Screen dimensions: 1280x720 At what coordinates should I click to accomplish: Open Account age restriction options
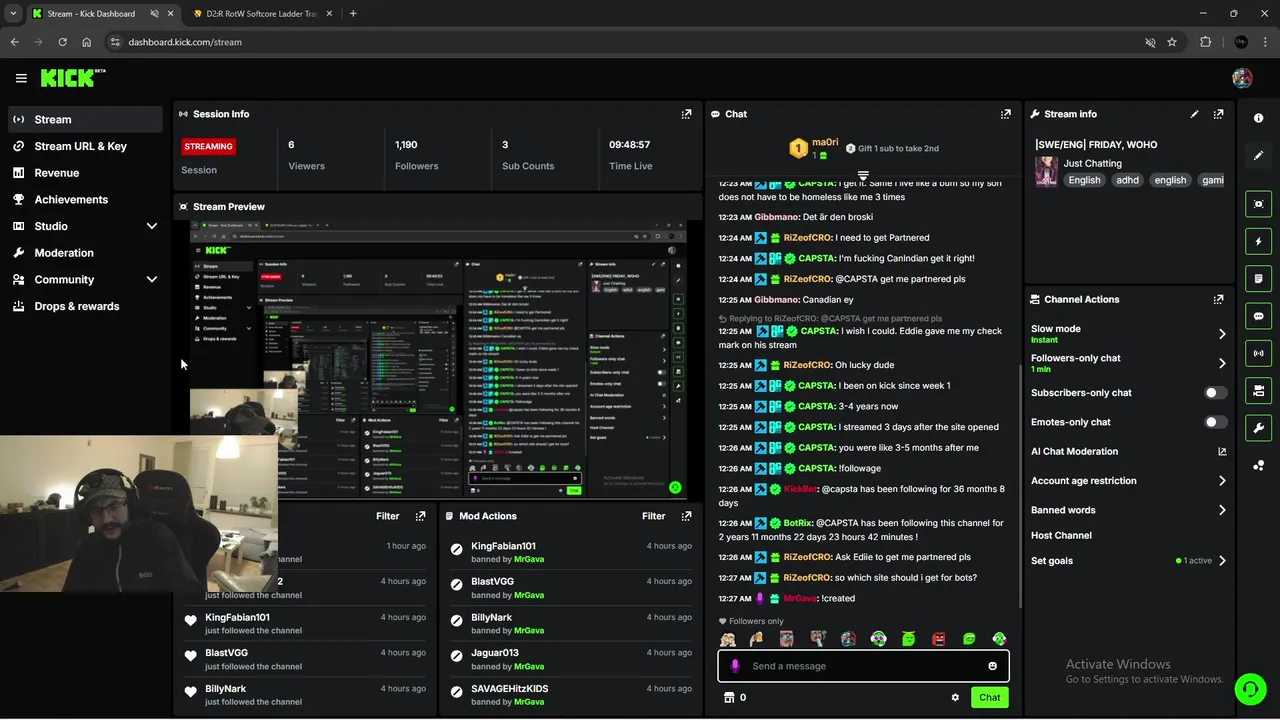tap(1128, 481)
